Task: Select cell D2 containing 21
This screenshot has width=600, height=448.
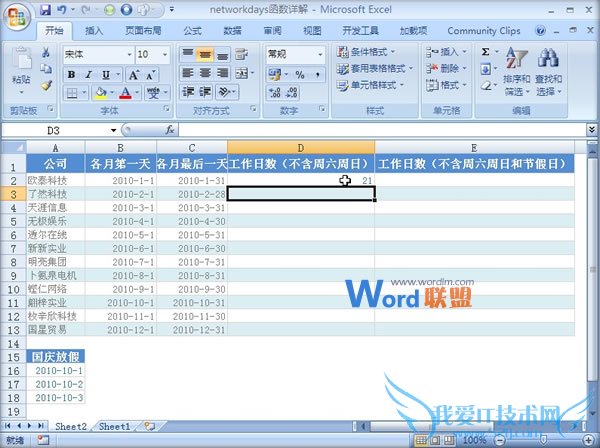Action: coord(301,180)
